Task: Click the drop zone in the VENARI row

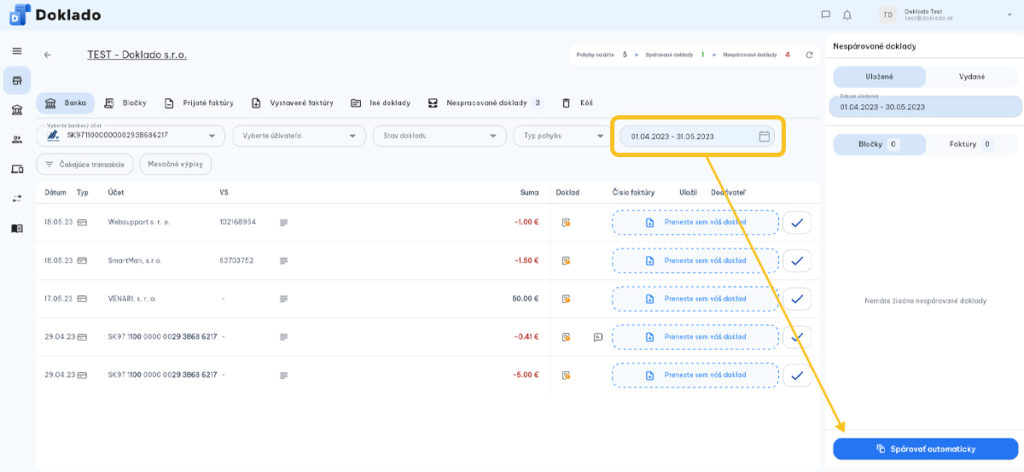Action: click(695, 299)
